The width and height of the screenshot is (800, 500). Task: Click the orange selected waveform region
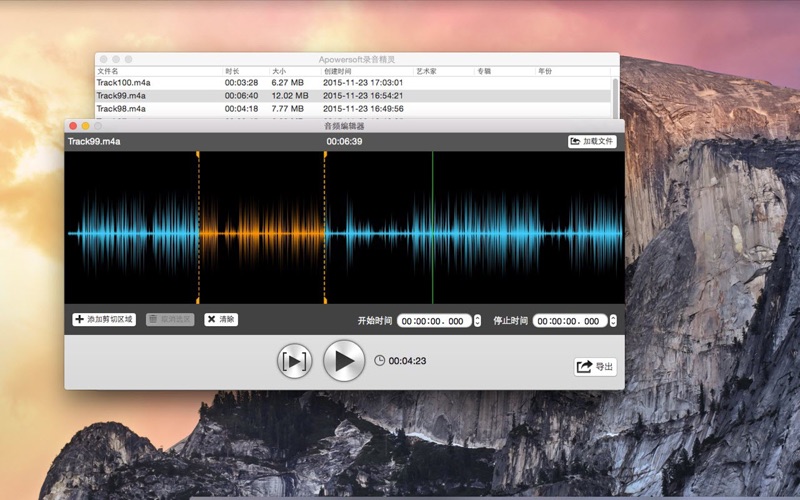tap(261, 232)
